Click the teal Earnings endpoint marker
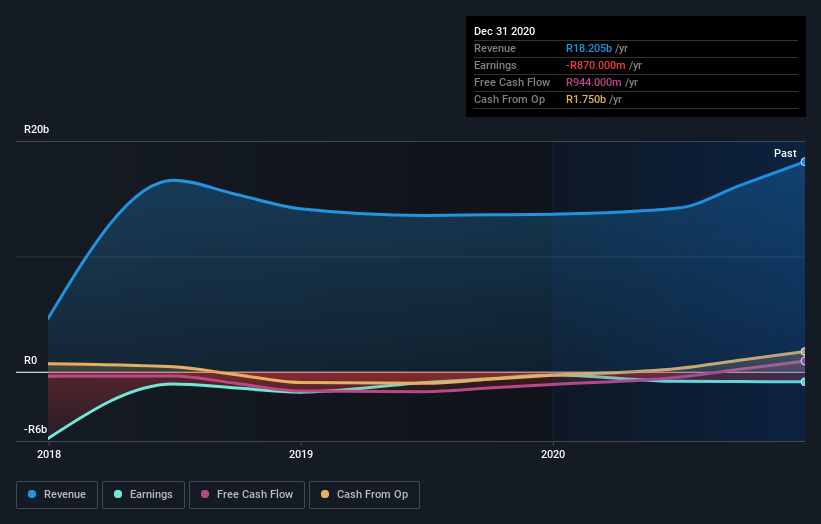Image resolution: width=821 pixels, height=524 pixels. click(803, 382)
